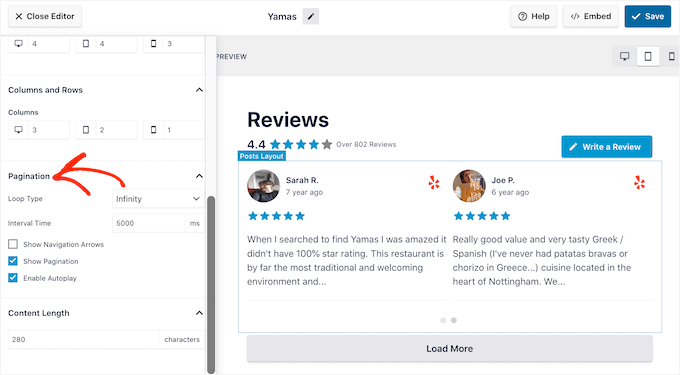Screen dimensions: 680x375
Task: Click the pencil icon to rename Yamas
Action: click(311, 16)
